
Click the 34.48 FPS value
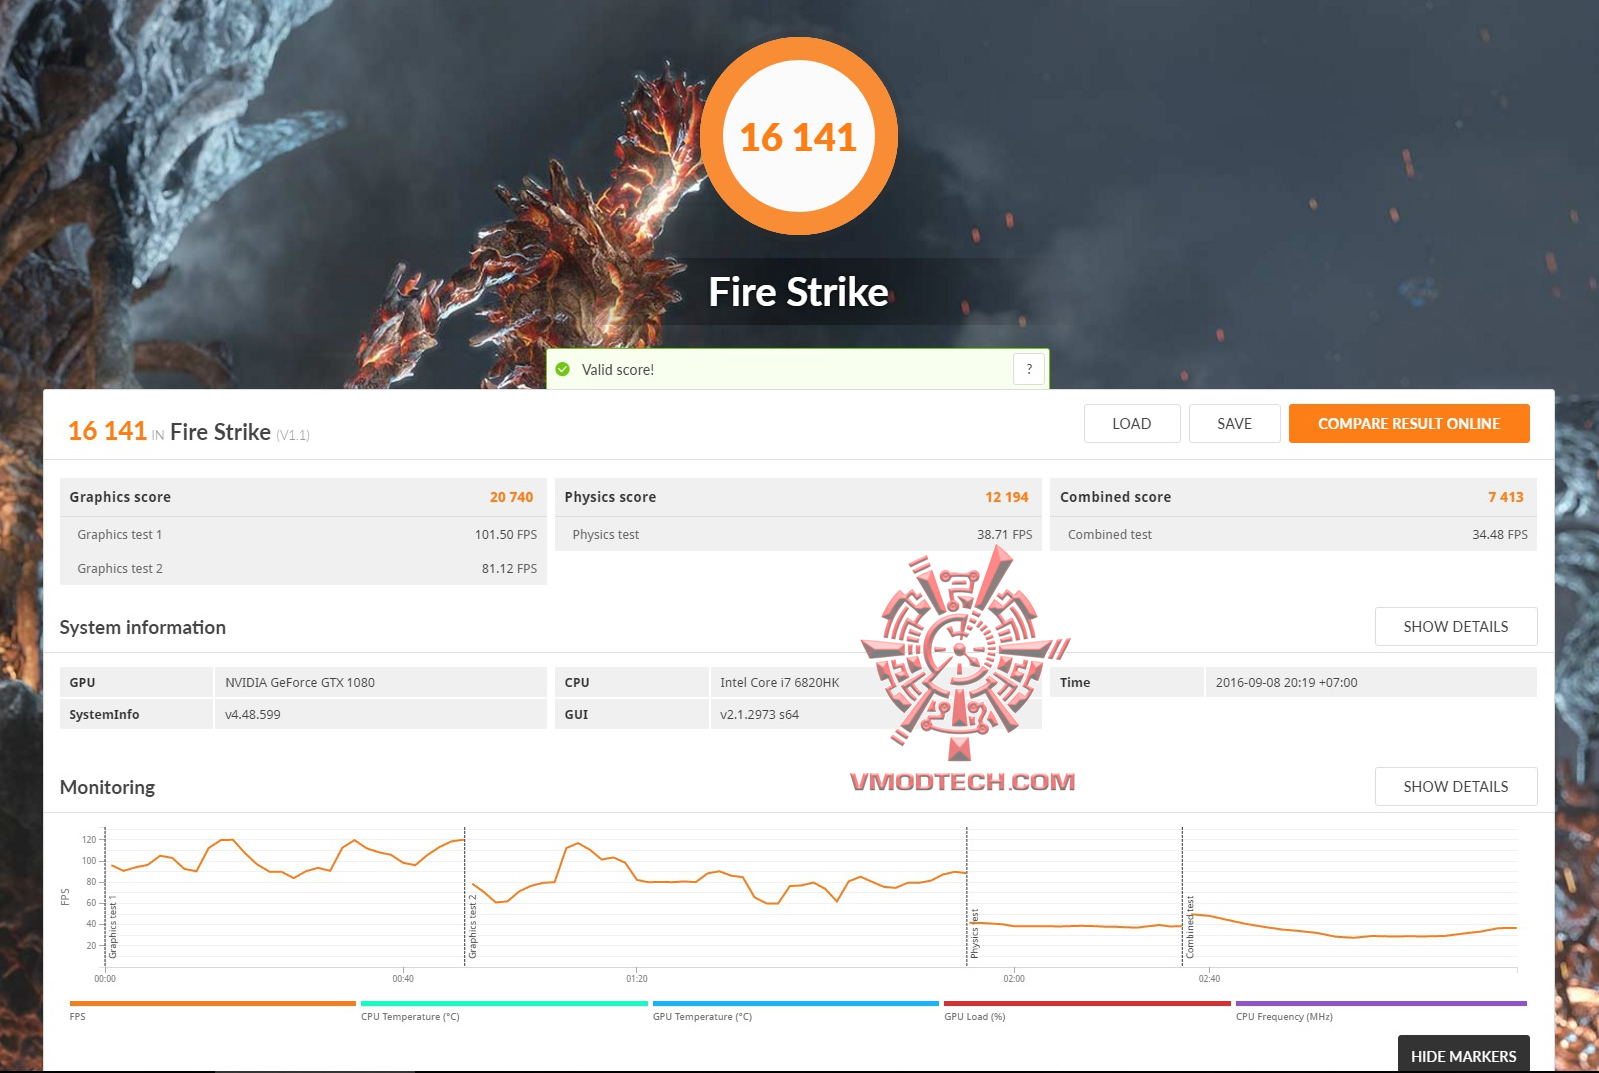[1500, 535]
